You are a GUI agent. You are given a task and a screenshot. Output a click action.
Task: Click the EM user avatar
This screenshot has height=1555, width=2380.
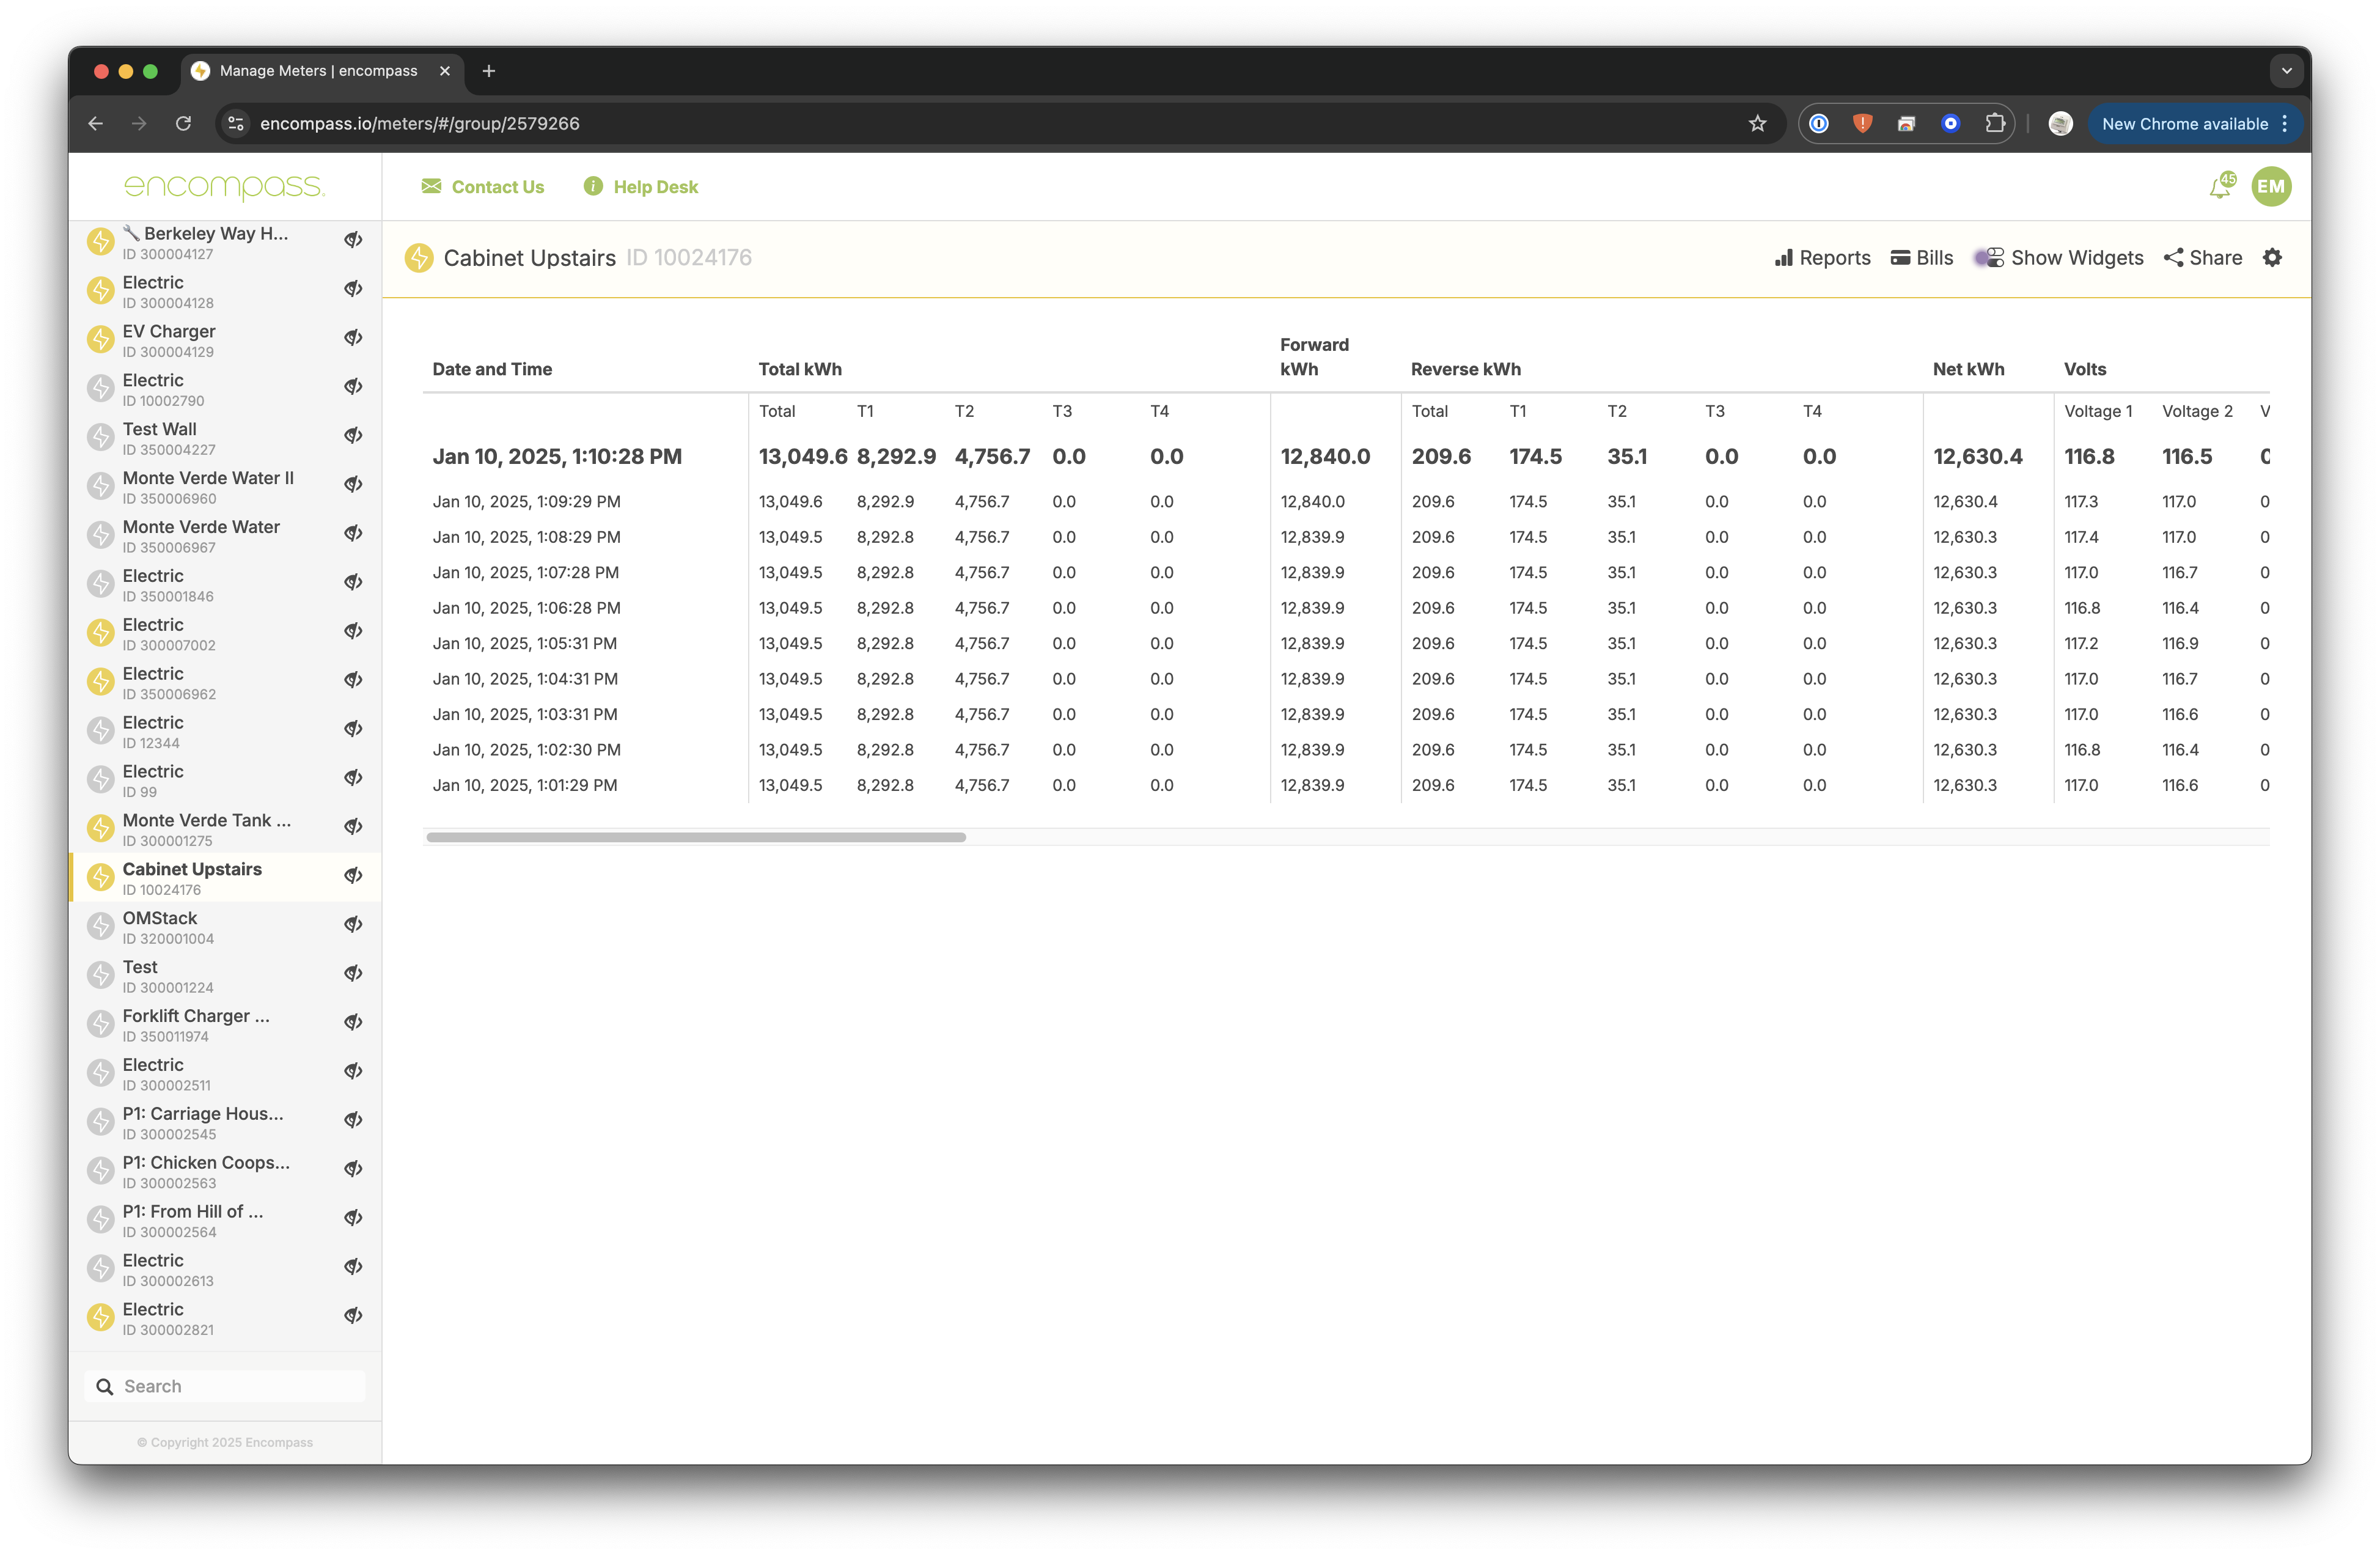[2271, 187]
